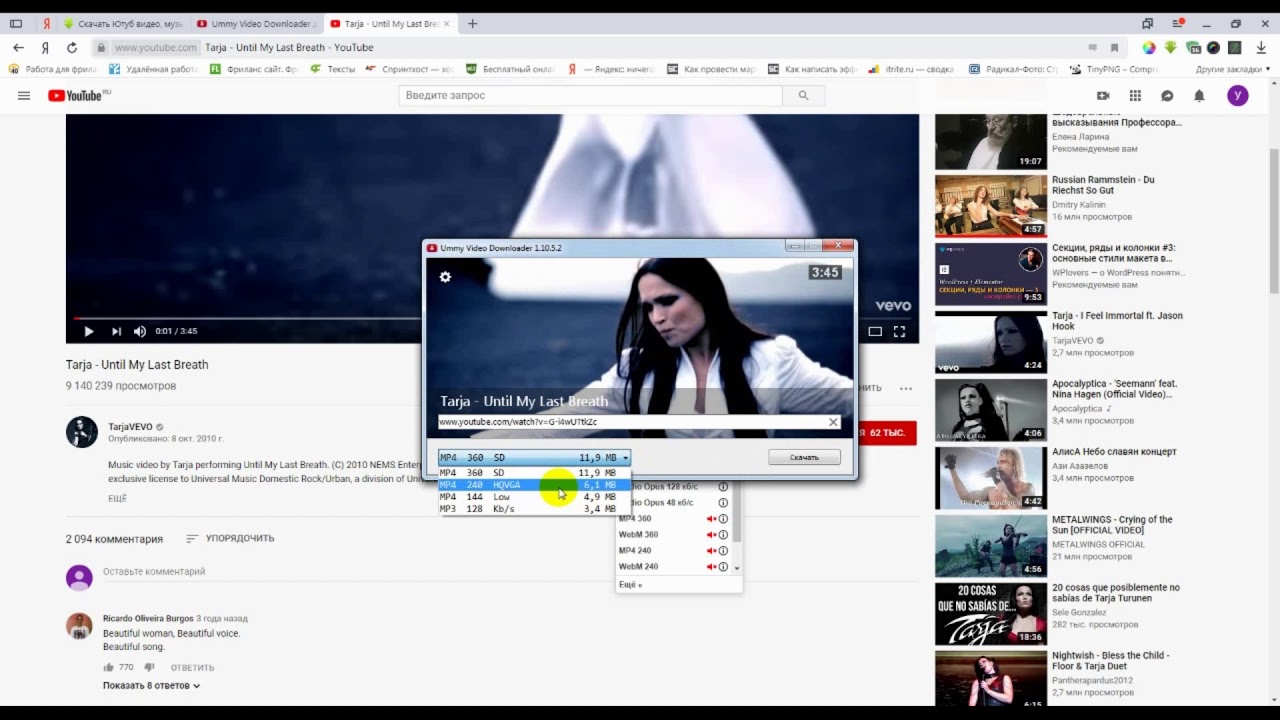Open METALWINGS Crying of the Sun video
Viewport: 1280px width, 720px height.
point(991,546)
